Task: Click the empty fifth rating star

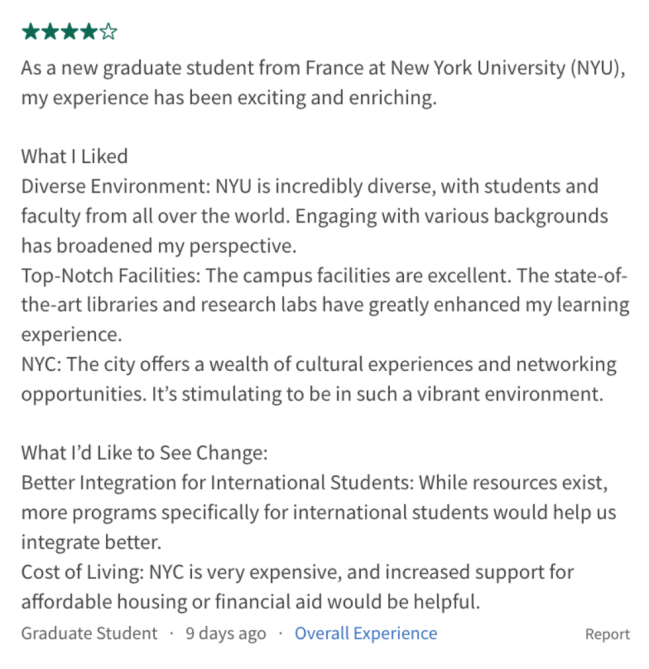Action: (108, 32)
